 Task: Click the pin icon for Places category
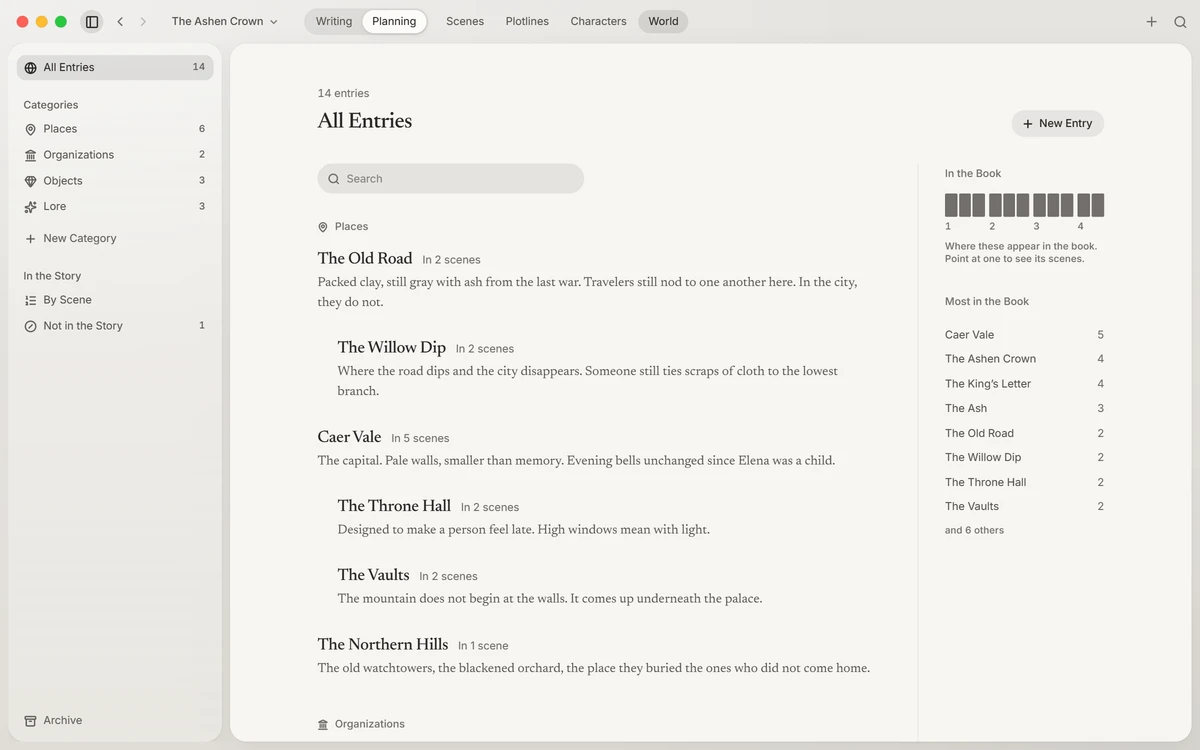coord(31,129)
